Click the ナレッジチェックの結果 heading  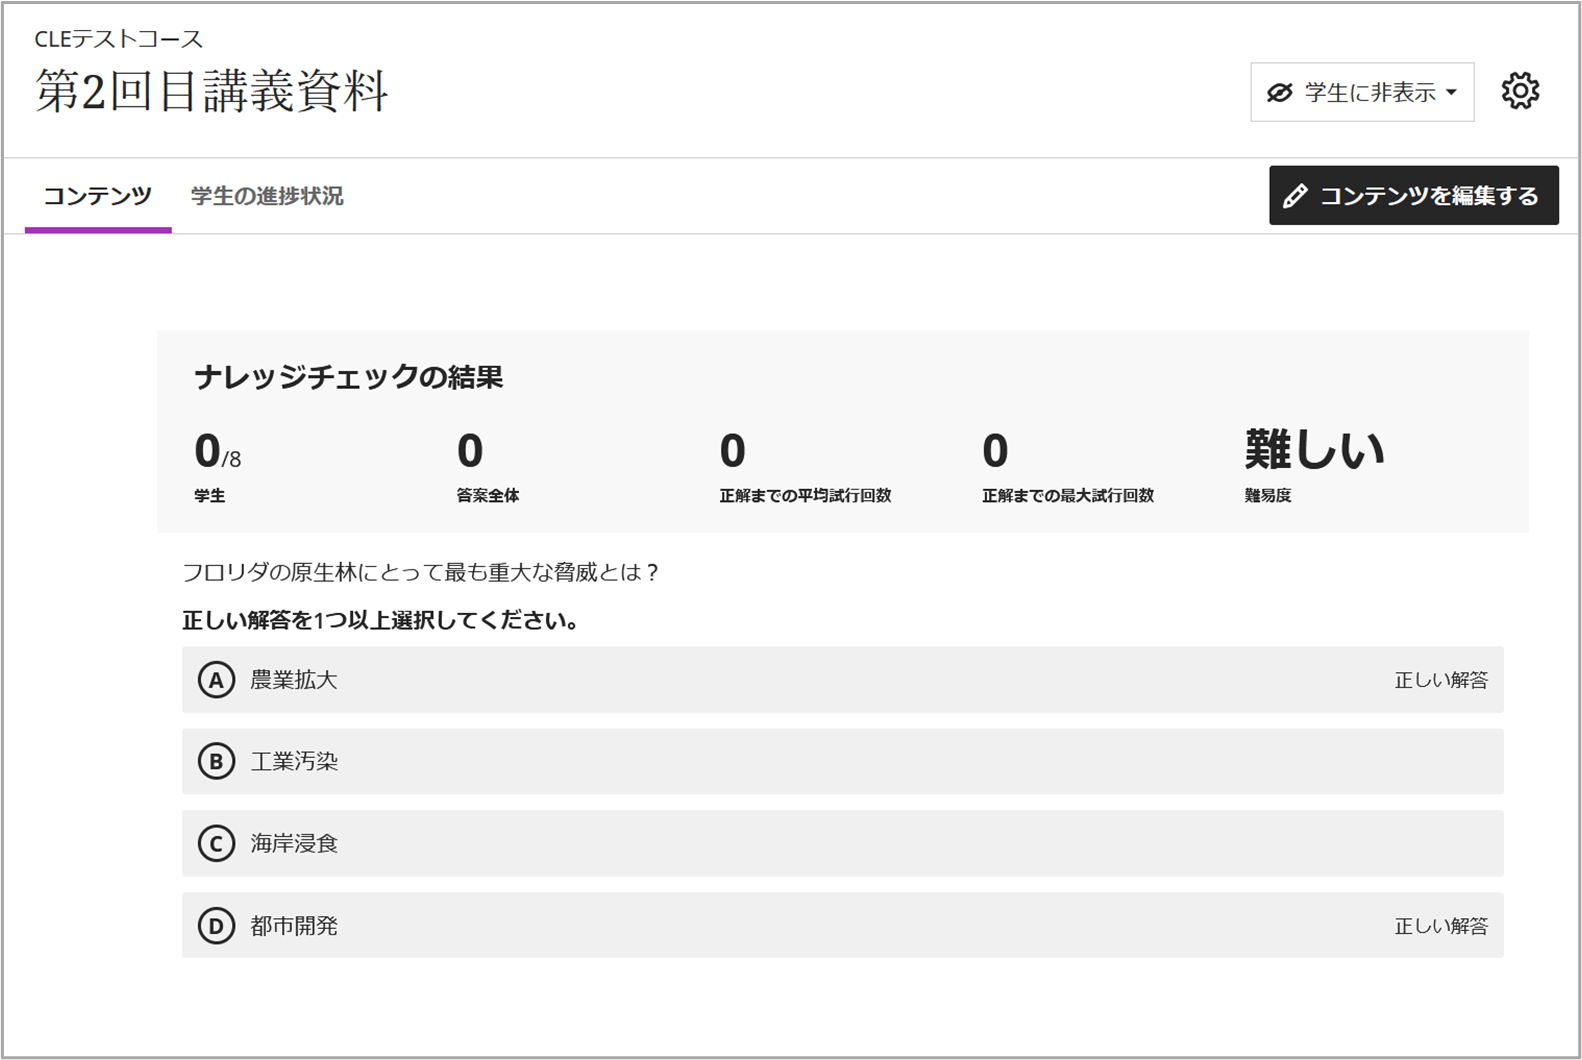point(348,377)
